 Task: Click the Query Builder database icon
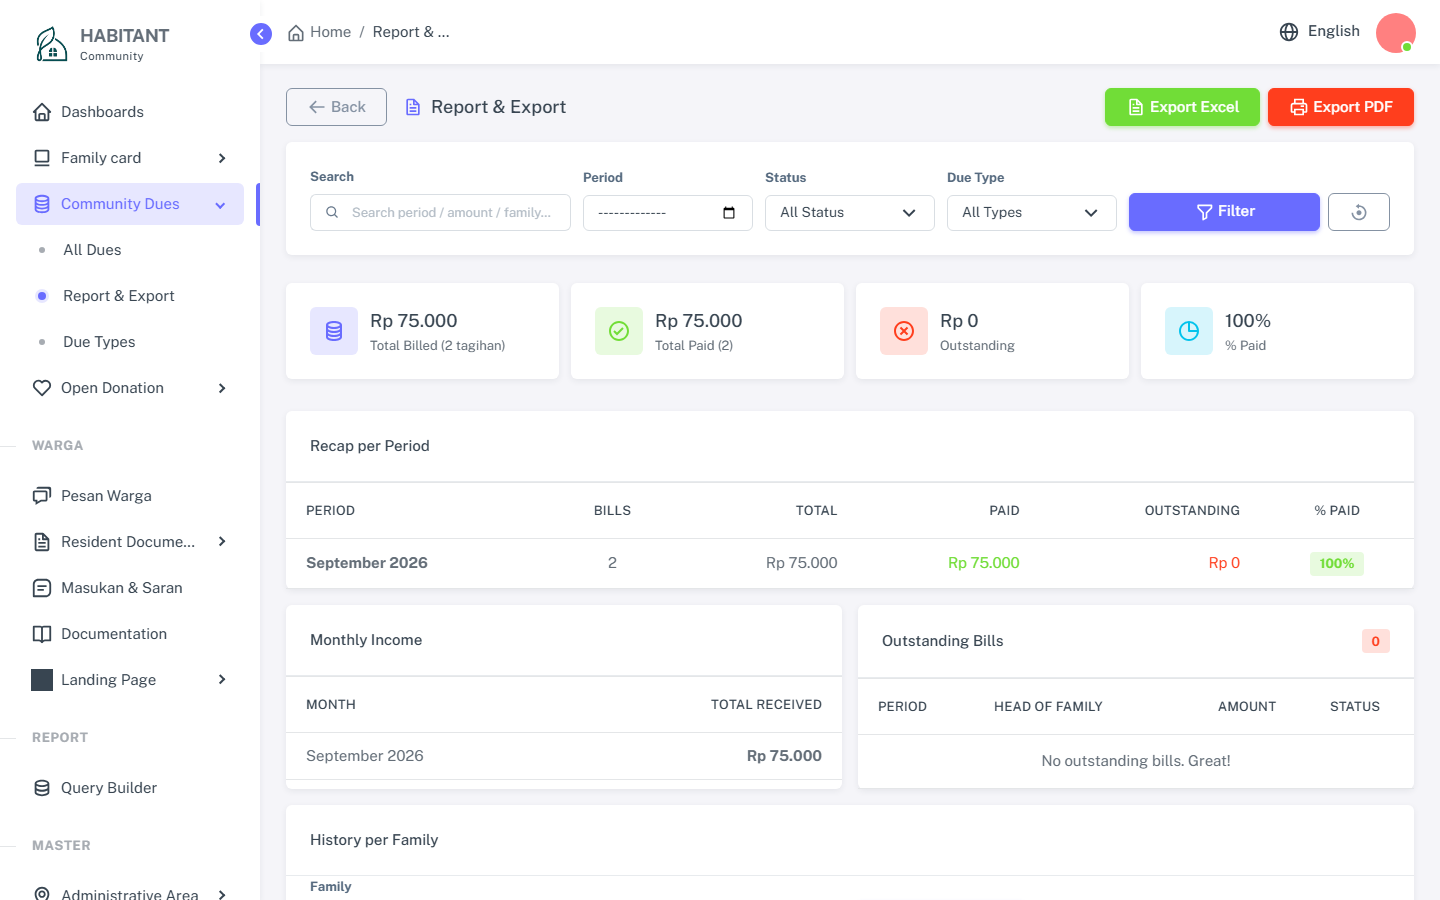42,788
